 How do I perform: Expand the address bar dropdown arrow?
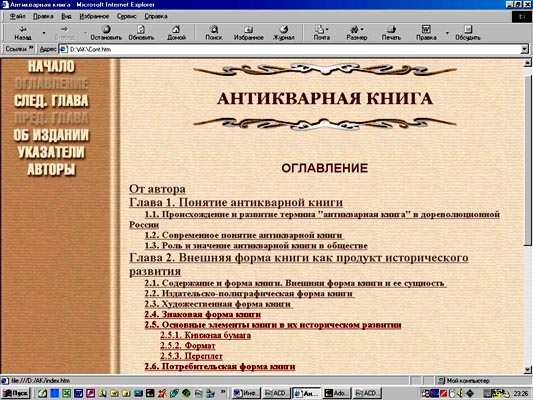525,49
